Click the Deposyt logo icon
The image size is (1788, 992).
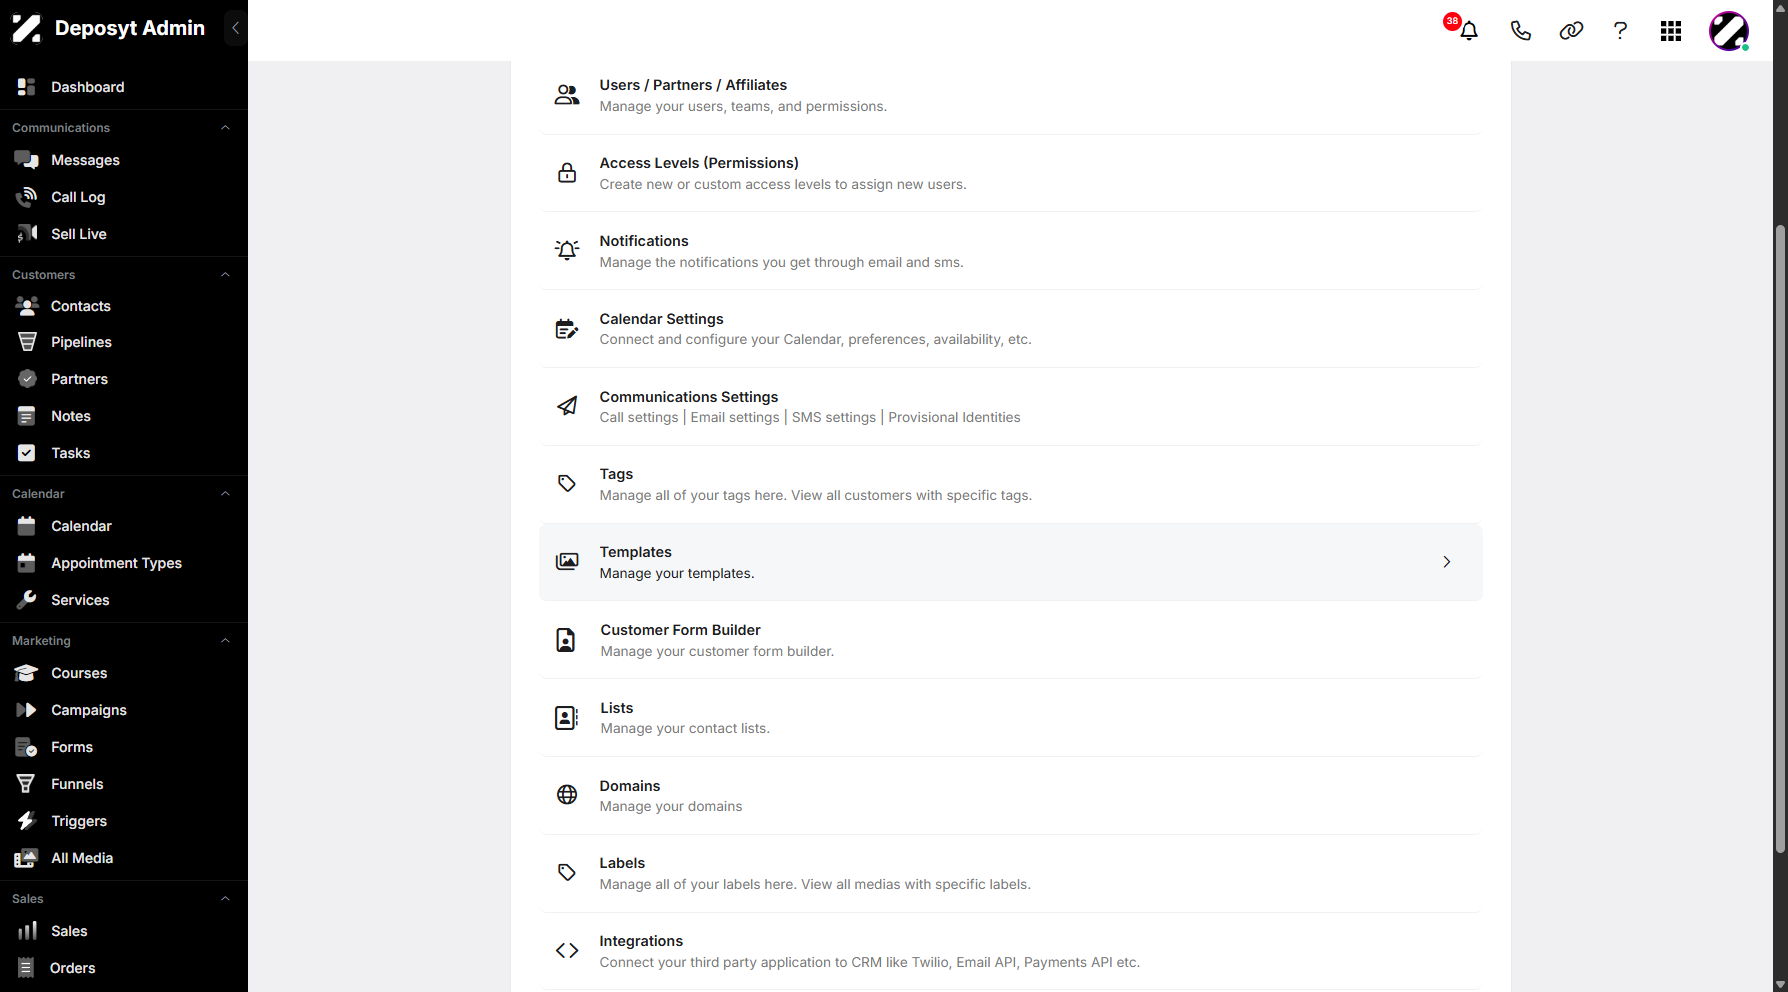(27, 28)
